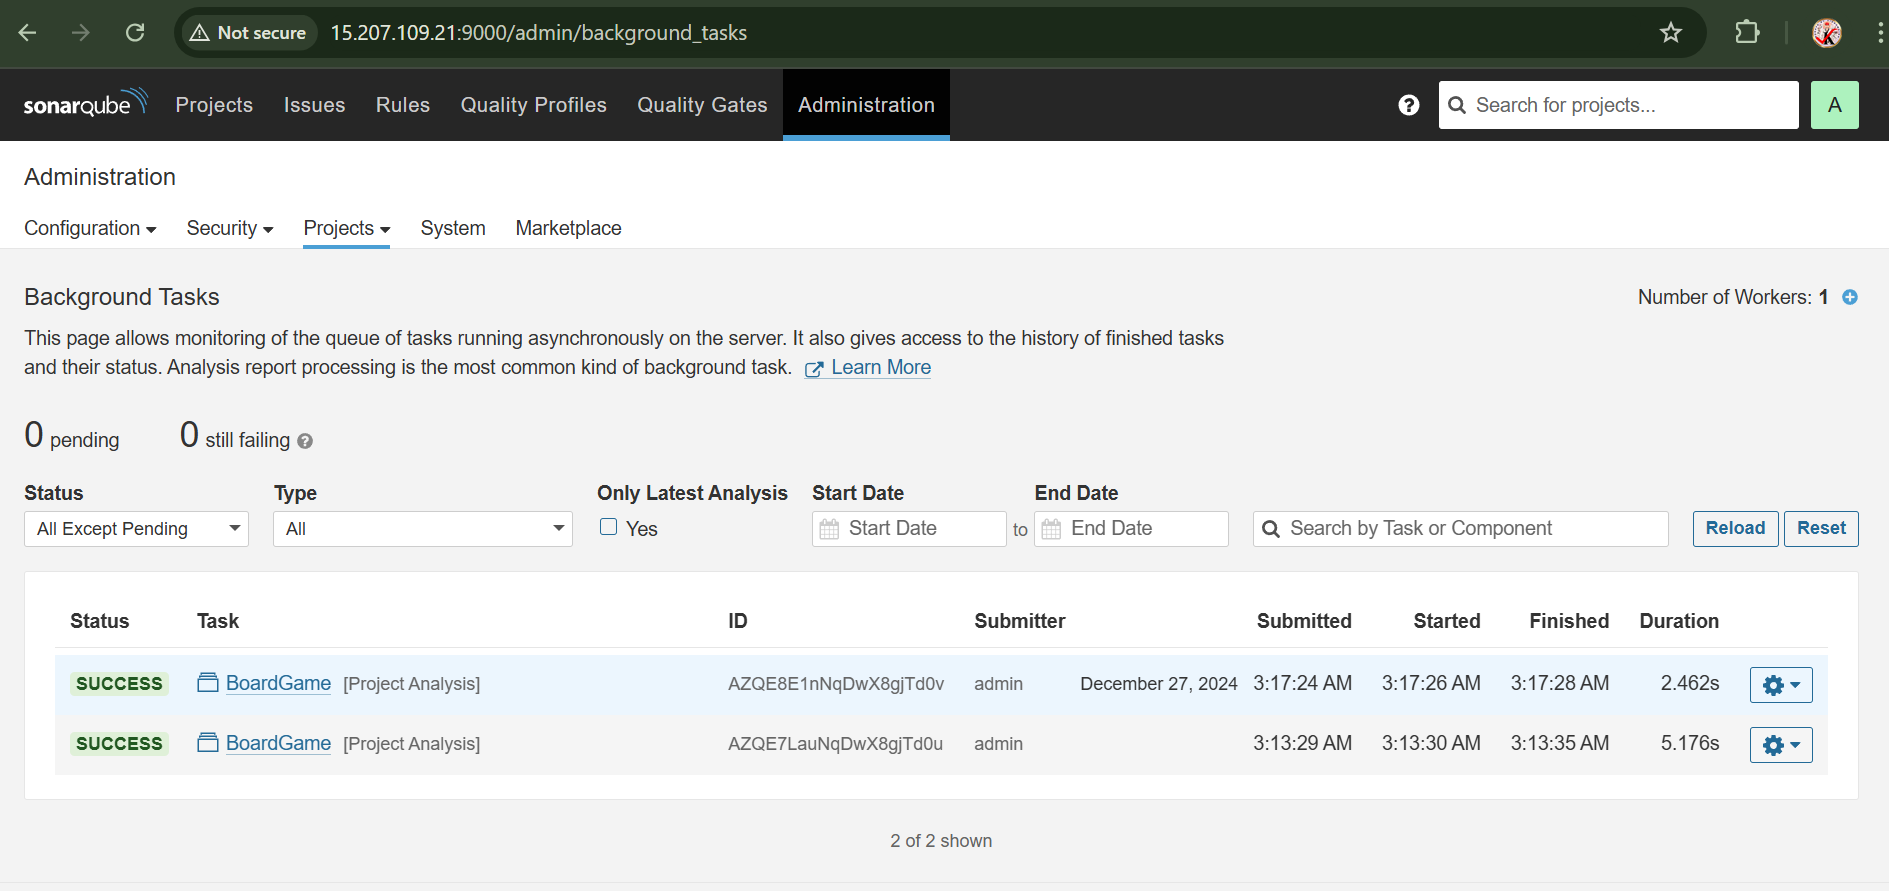
Task: Click the still failing help tooltip icon
Action: (305, 441)
